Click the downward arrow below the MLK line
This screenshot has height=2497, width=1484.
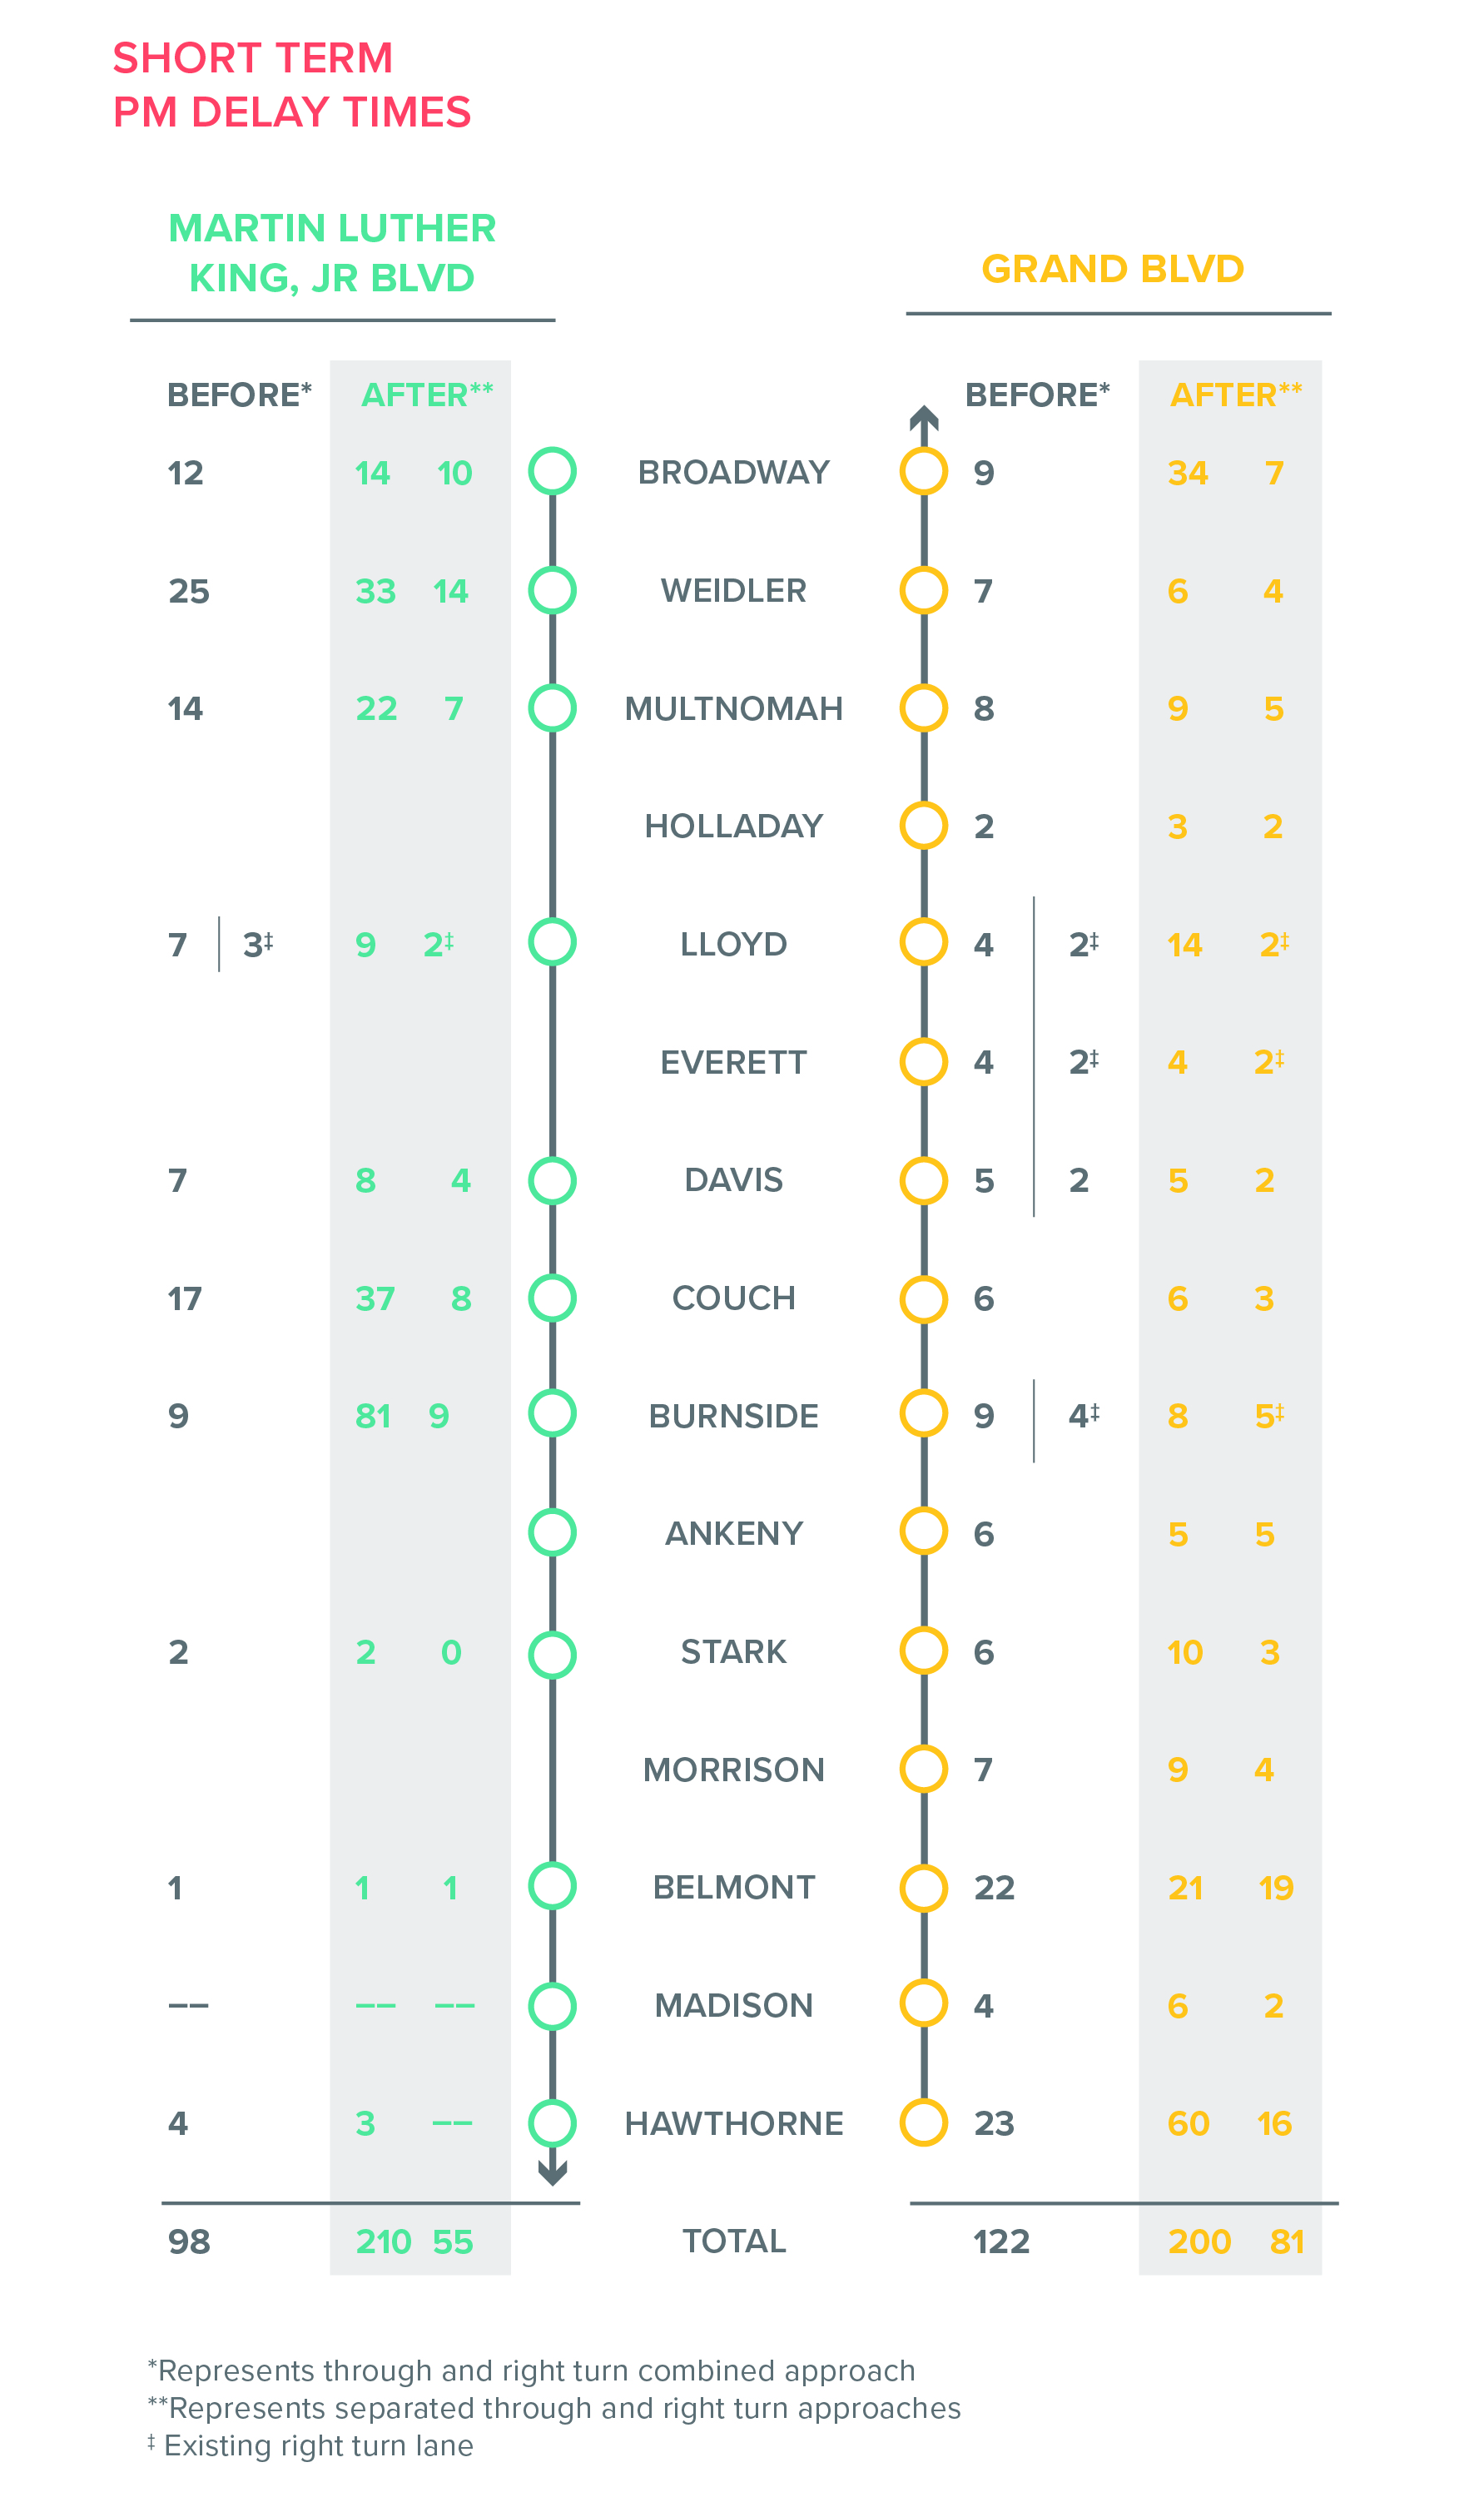pos(552,2172)
